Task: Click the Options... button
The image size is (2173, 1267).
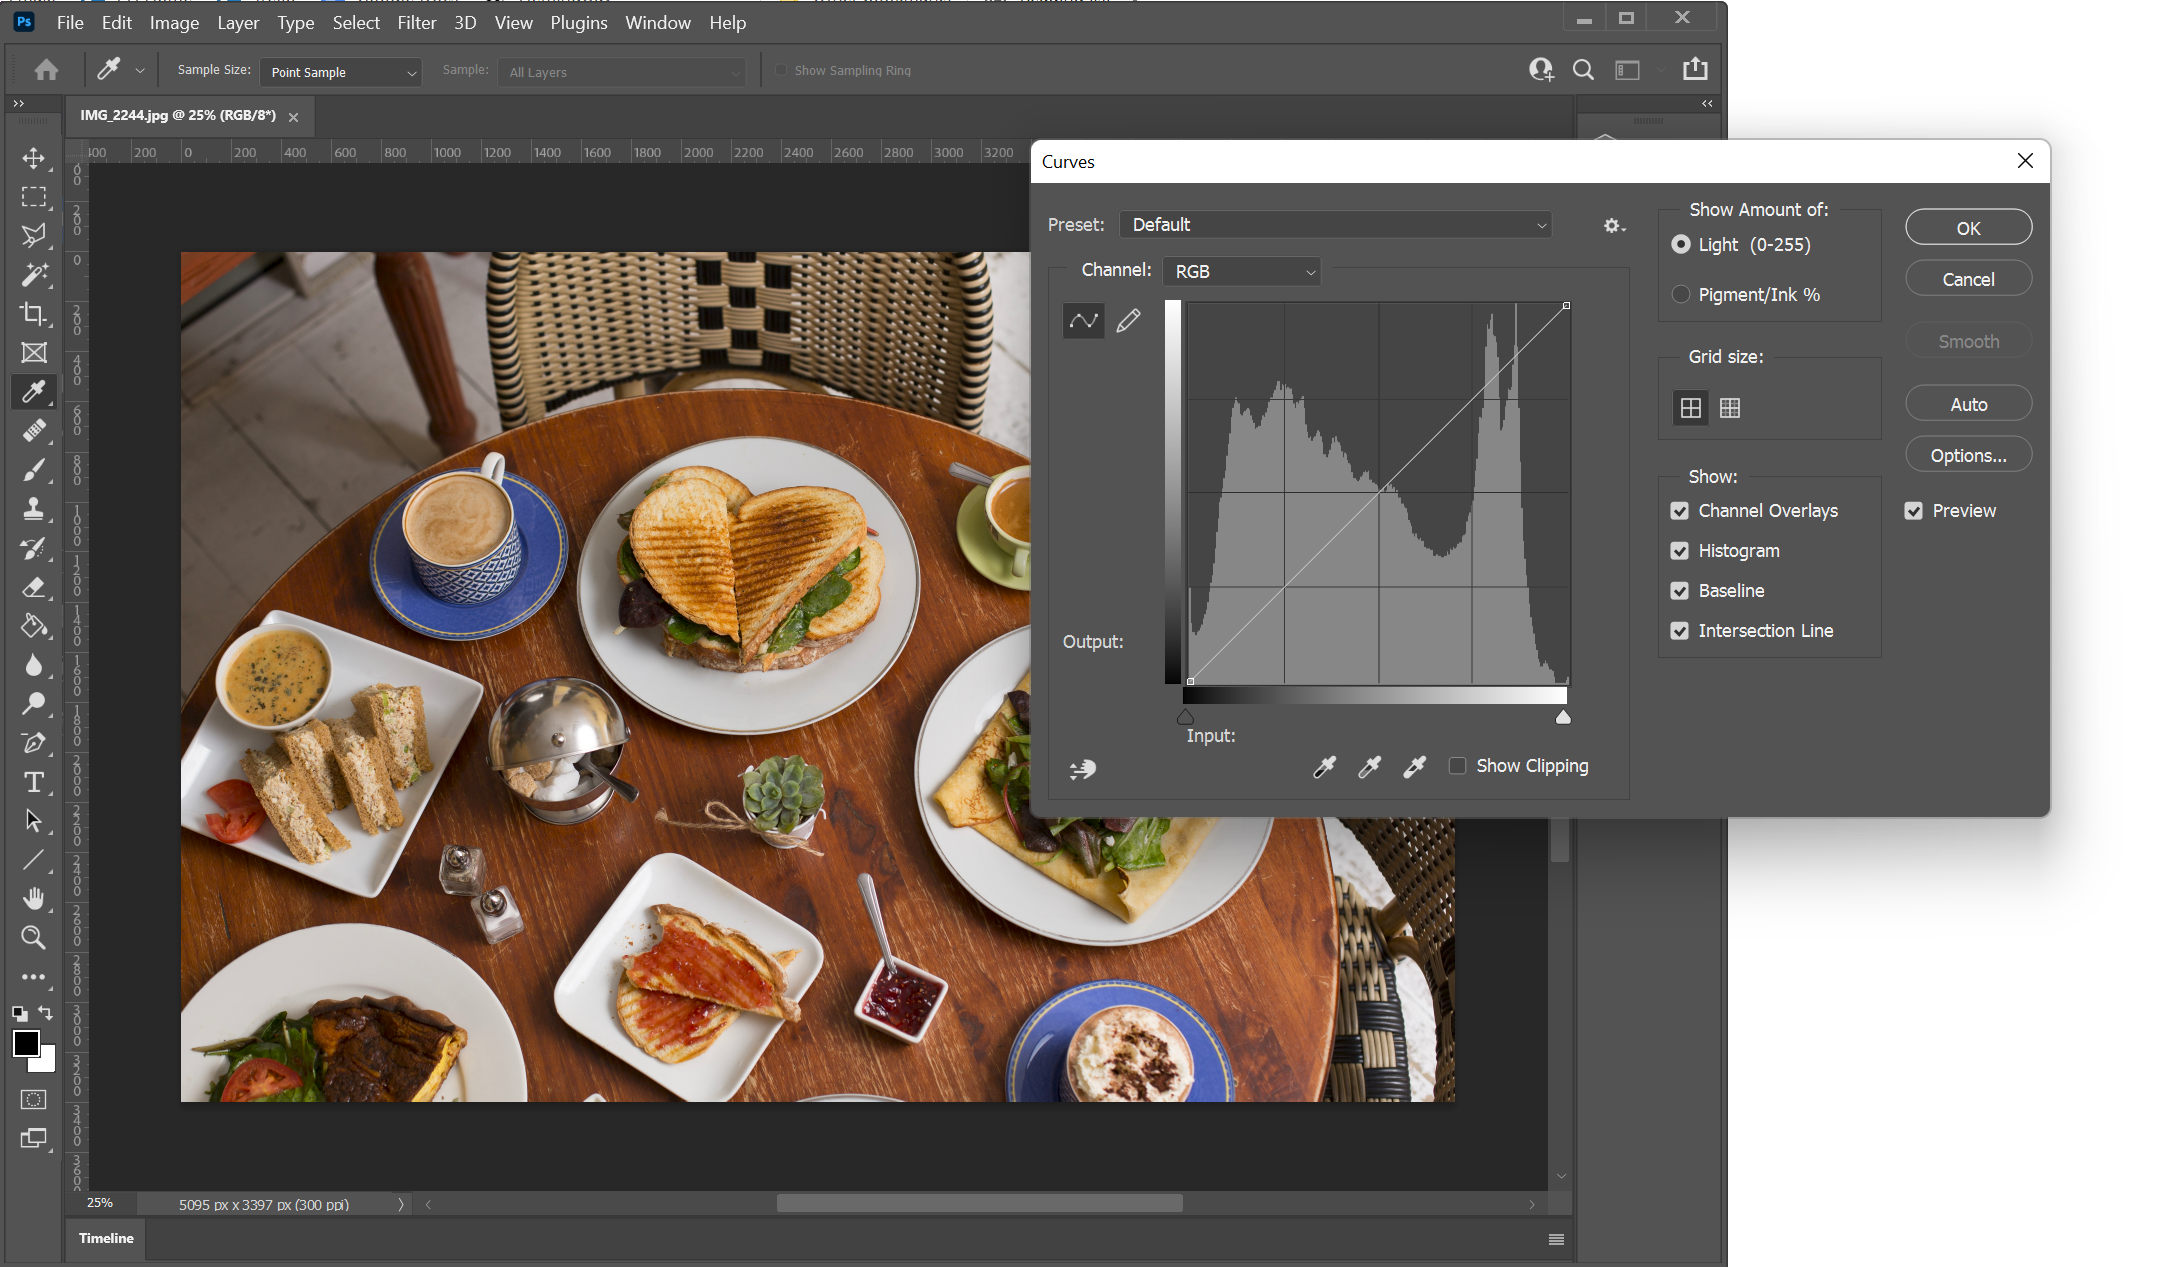Action: (1967, 455)
